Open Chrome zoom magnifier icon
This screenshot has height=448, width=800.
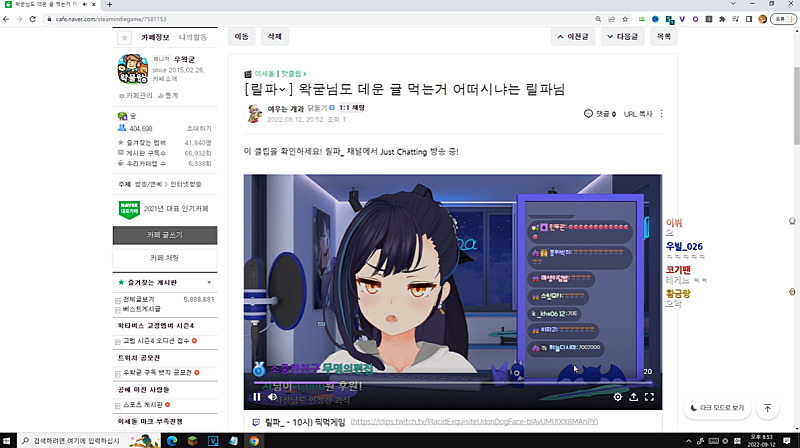pyautogui.click(x=598, y=19)
